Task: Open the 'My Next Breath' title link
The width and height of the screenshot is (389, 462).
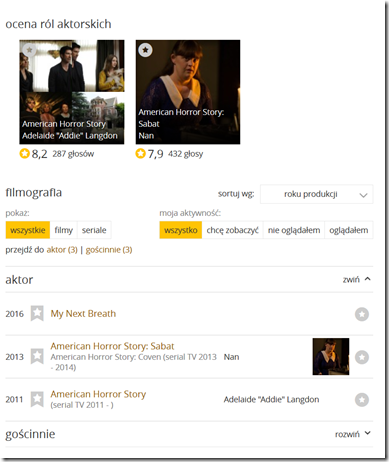Action: 83,314
